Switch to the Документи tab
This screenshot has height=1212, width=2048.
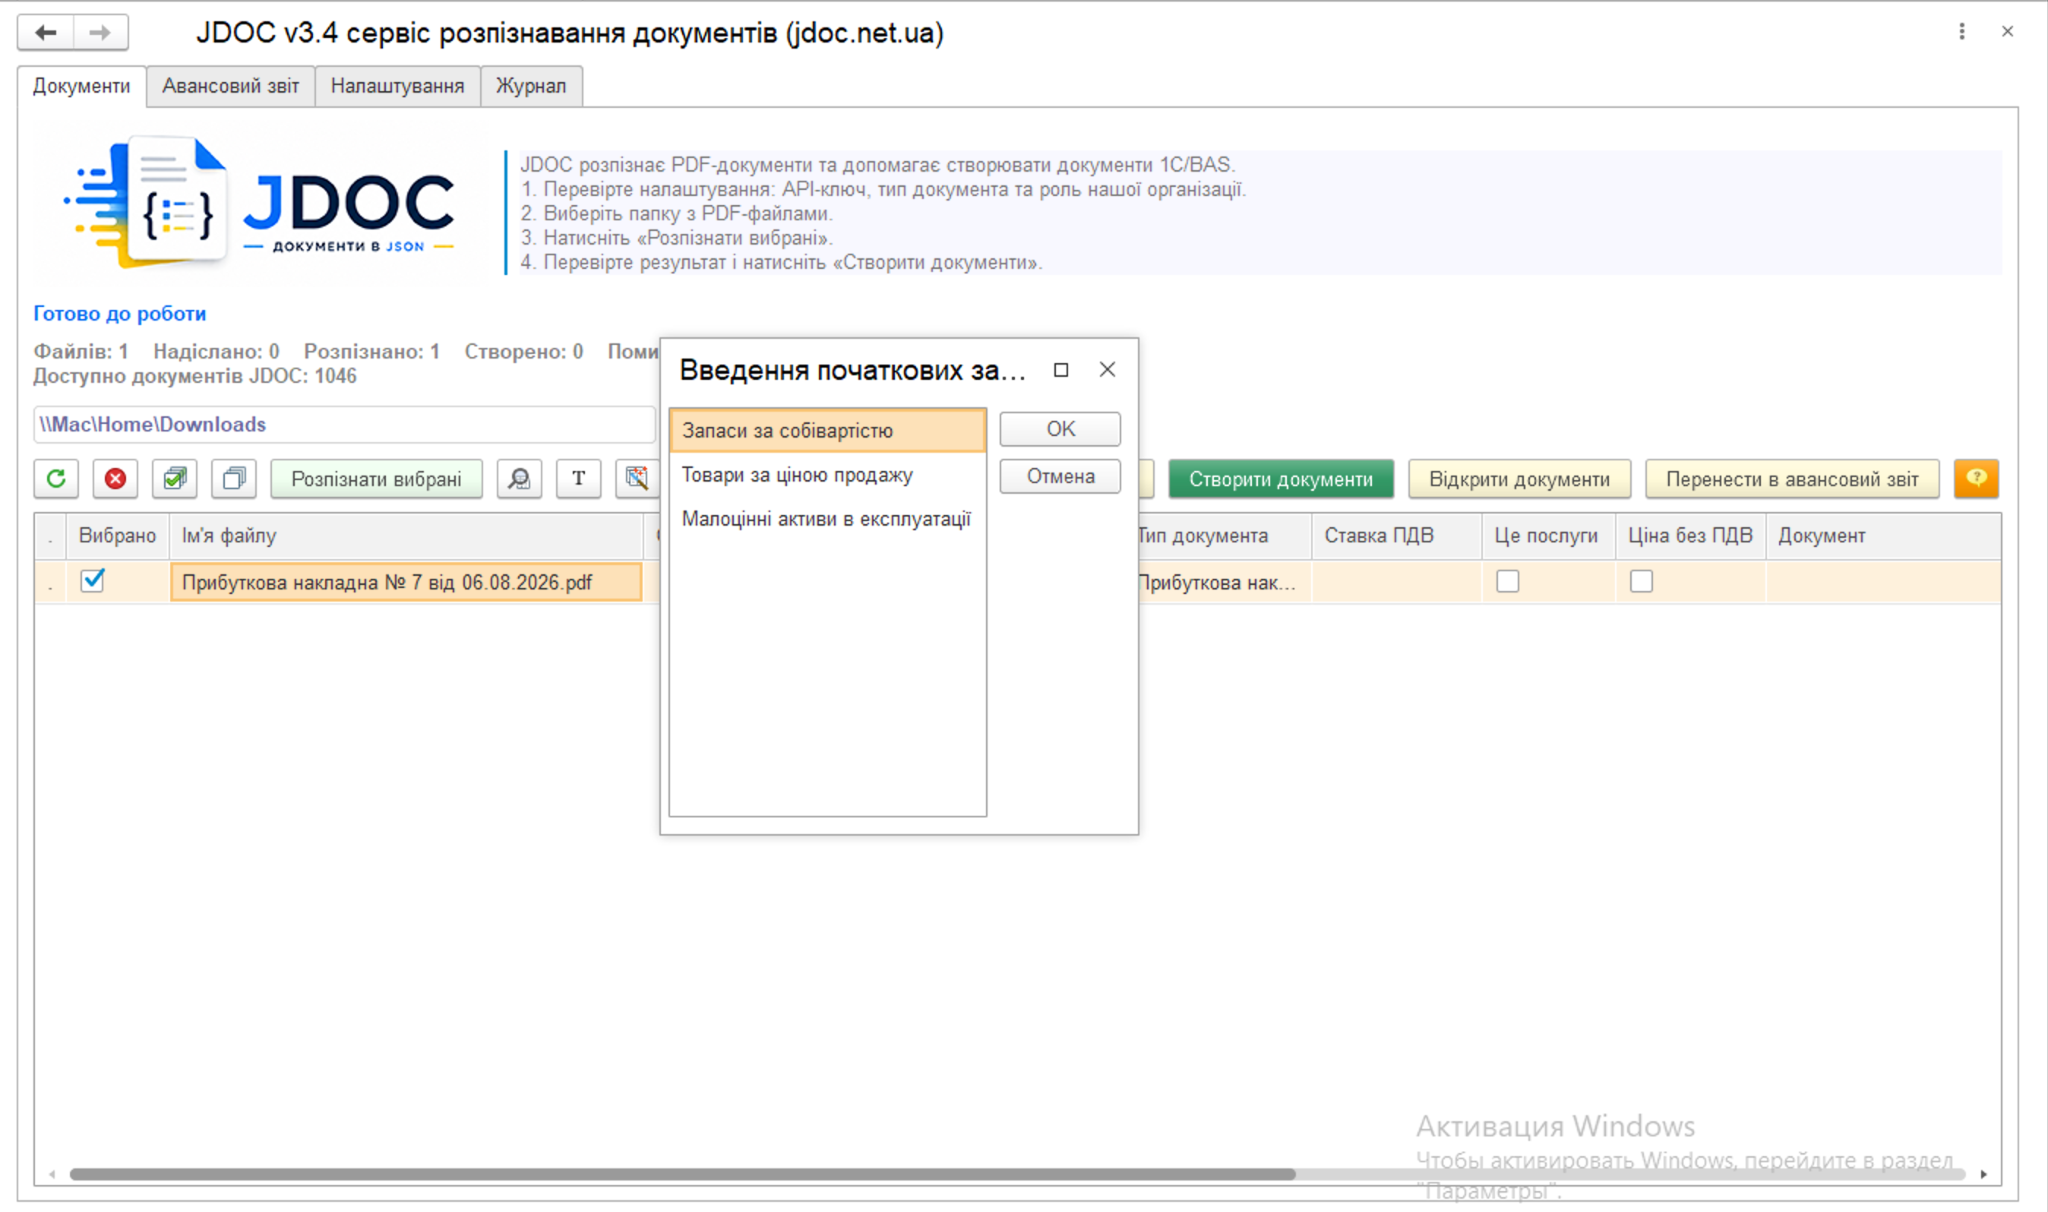click(x=82, y=86)
